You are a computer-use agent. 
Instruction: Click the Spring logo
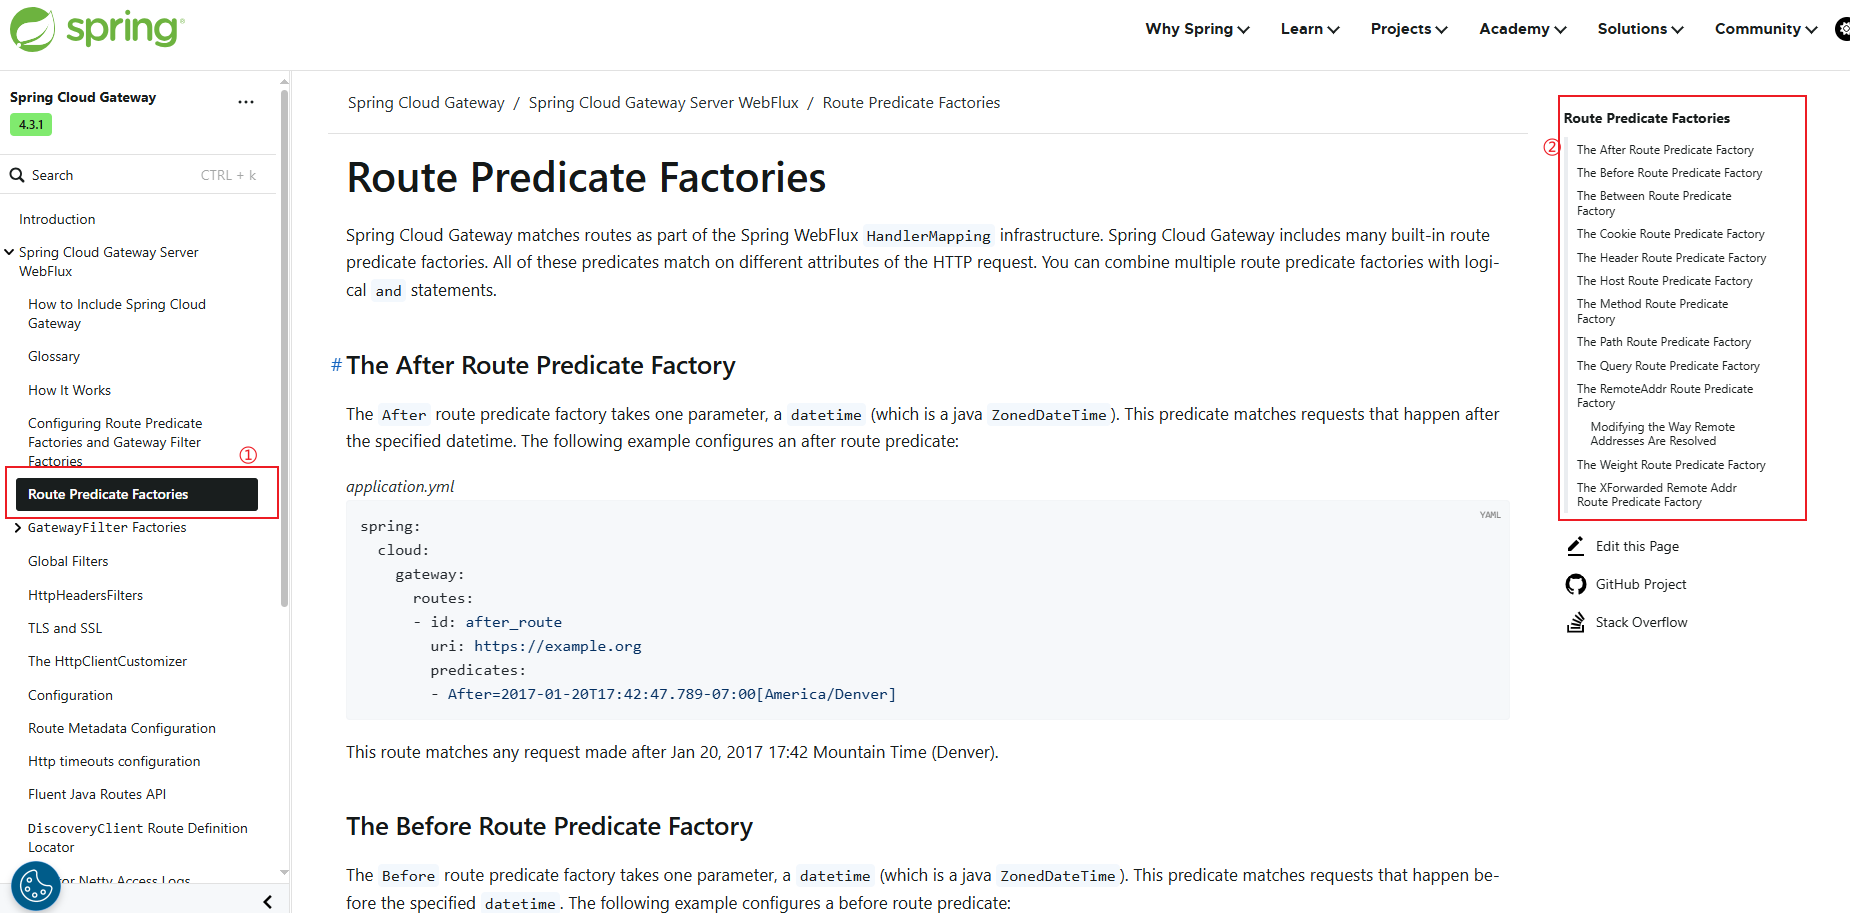[x=97, y=29]
